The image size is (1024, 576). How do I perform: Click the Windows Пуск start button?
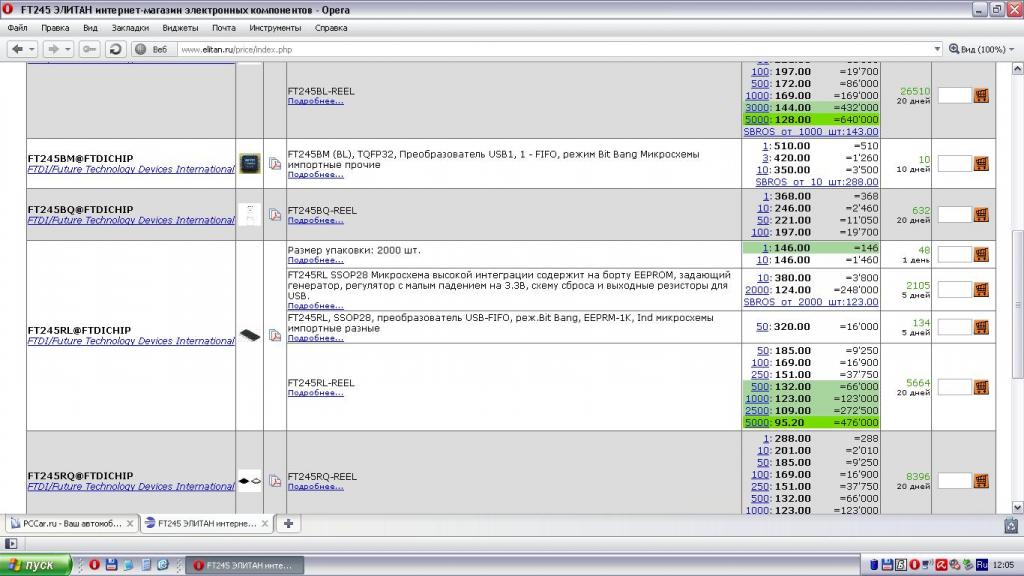[x=36, y=565]
